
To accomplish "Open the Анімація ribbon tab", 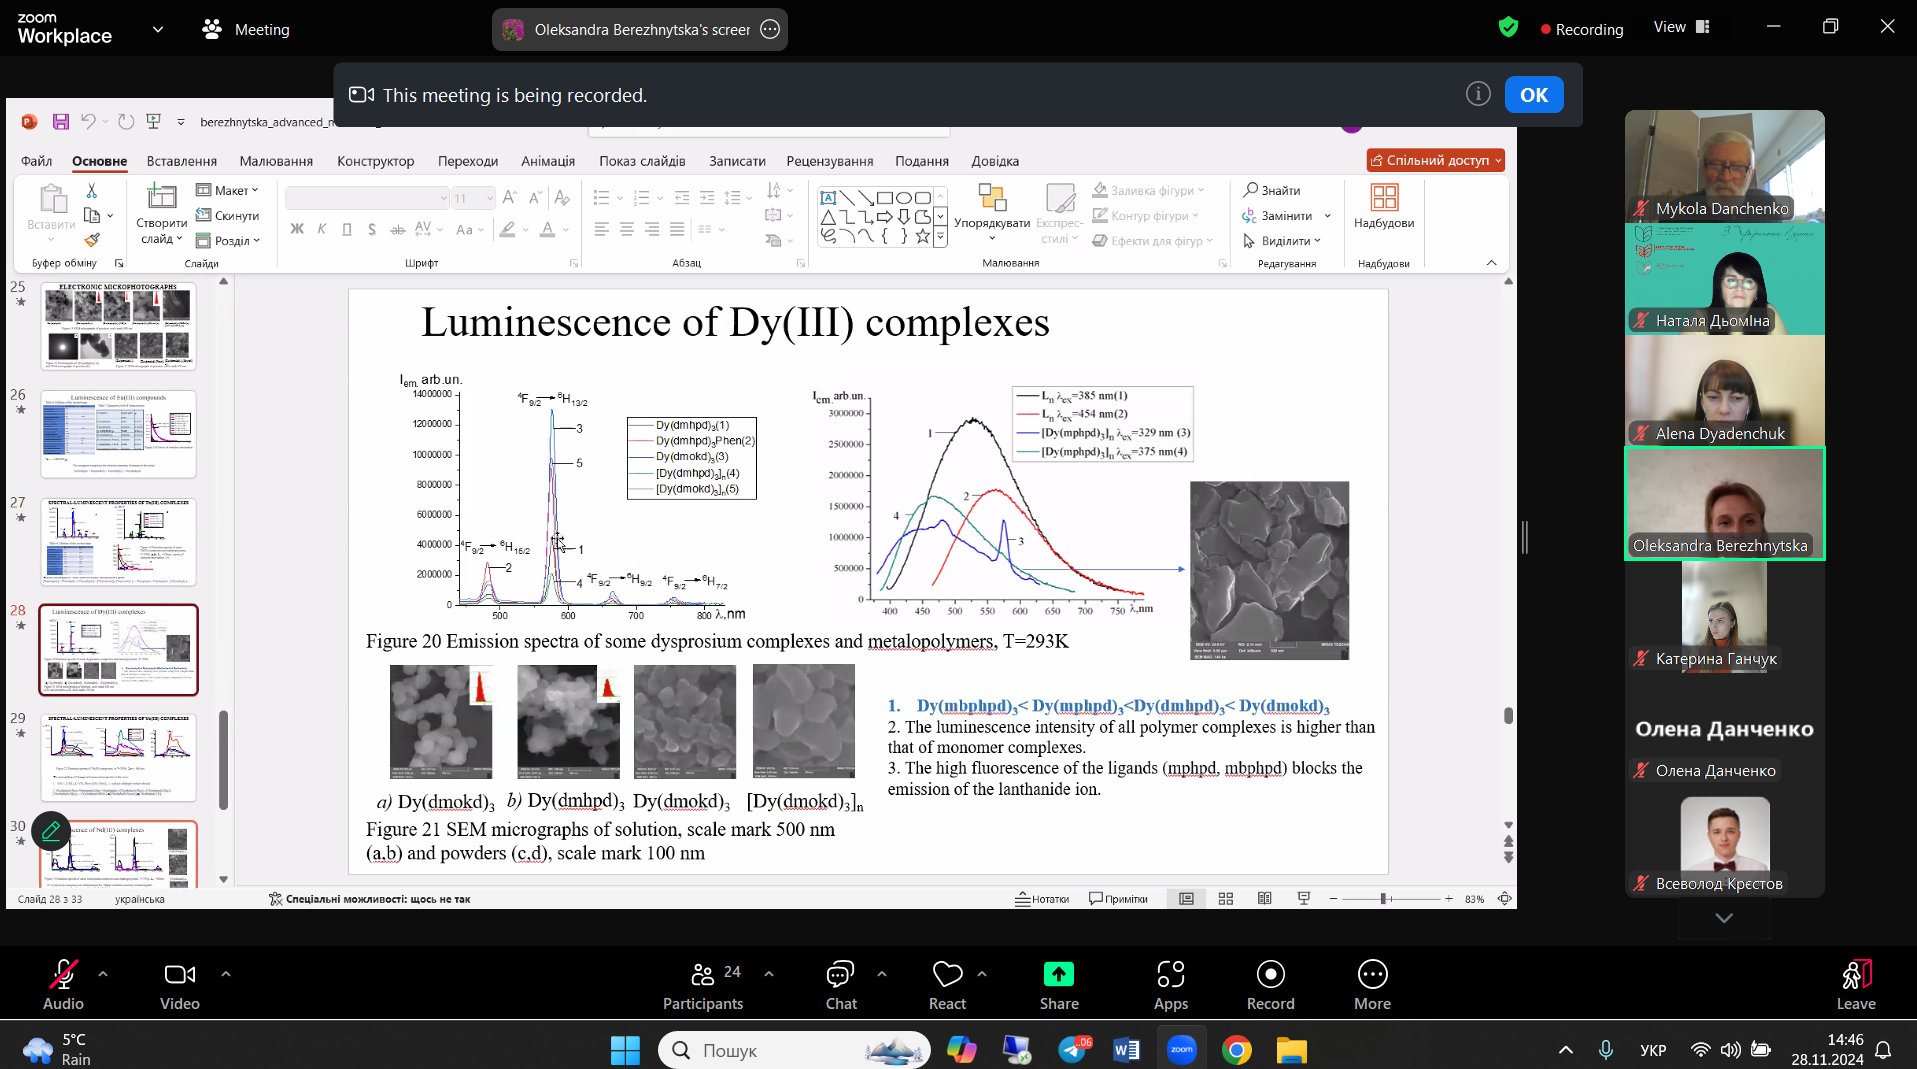I will click(x=547, y=161).
